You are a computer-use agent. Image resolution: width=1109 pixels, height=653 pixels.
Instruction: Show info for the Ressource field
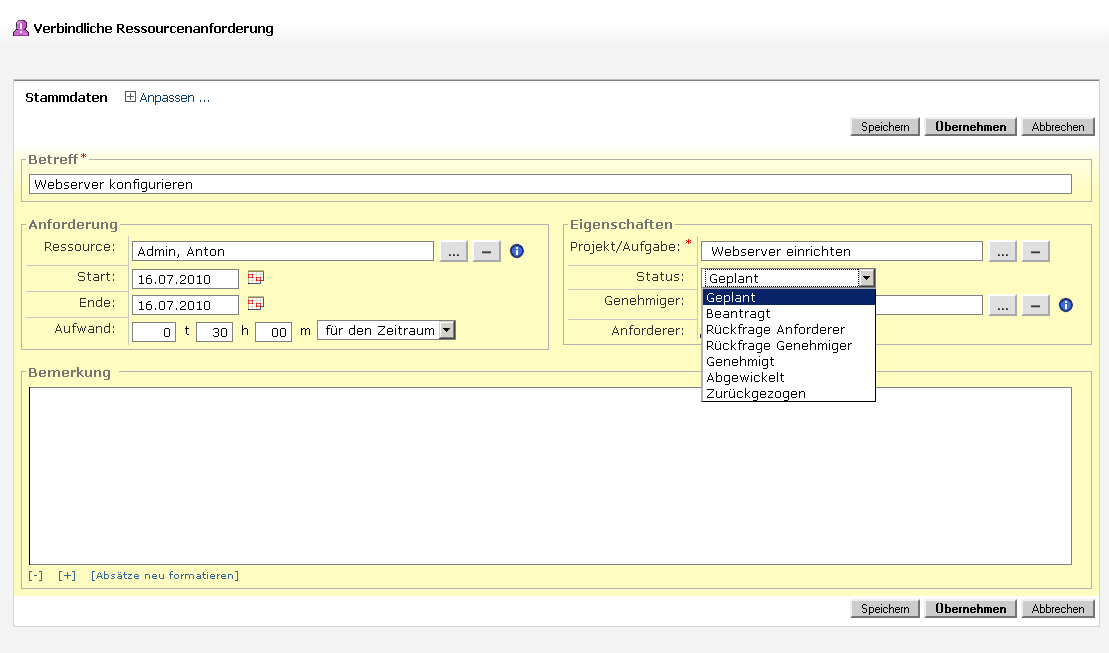click(x=517, y=251)
